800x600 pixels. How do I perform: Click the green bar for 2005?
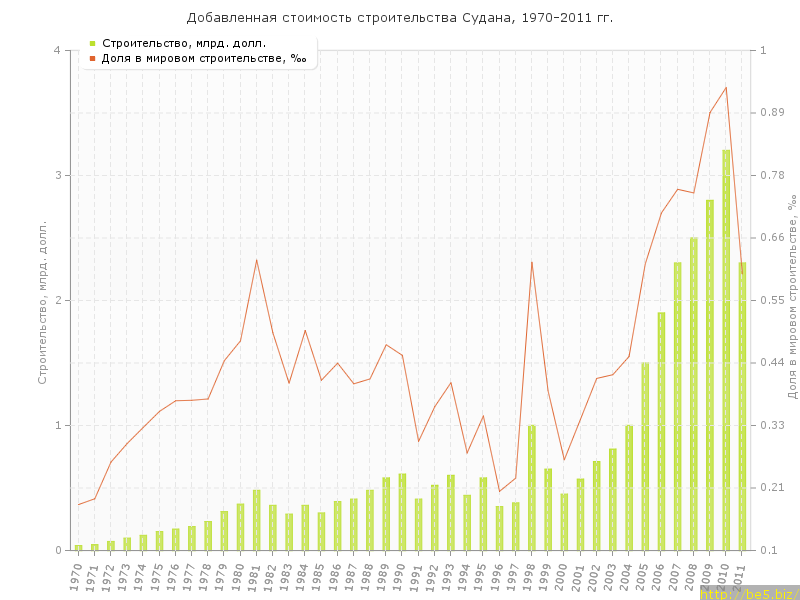[645, 456]
